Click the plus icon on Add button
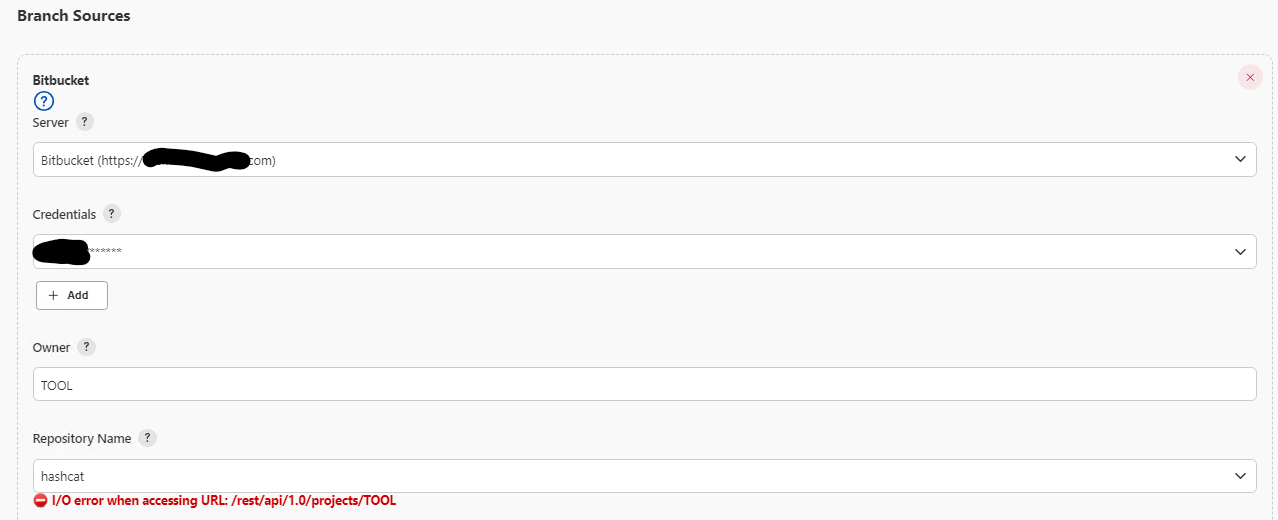 pos(54,295)
